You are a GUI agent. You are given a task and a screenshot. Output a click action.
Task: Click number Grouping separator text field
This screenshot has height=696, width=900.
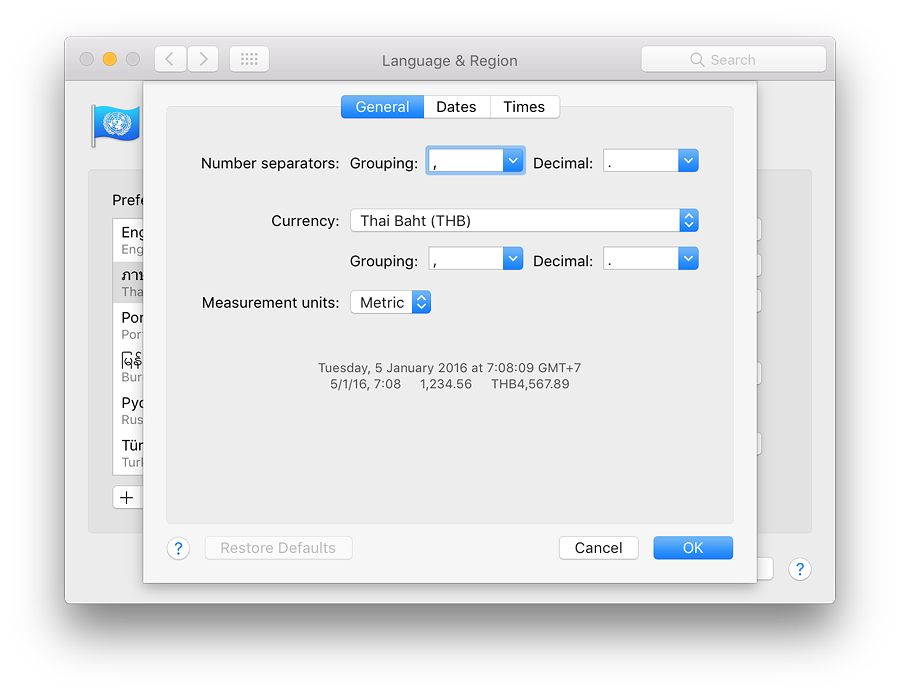click(x=466, y=161)
